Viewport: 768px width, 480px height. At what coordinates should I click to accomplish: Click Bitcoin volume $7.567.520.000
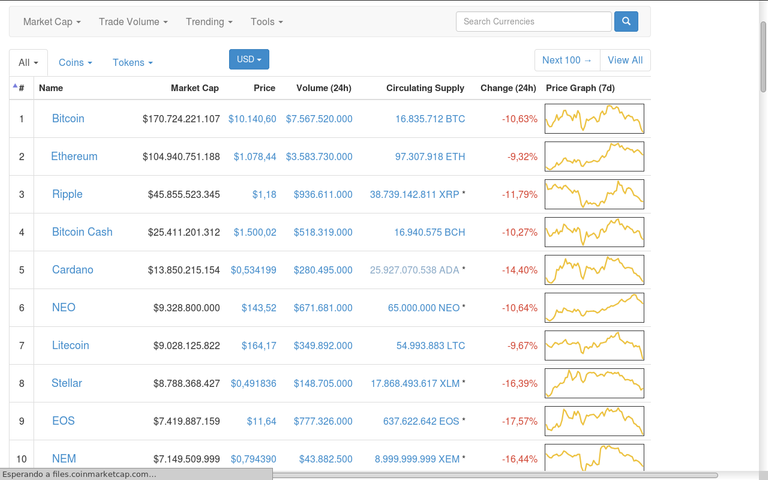[x=319, y=119]
